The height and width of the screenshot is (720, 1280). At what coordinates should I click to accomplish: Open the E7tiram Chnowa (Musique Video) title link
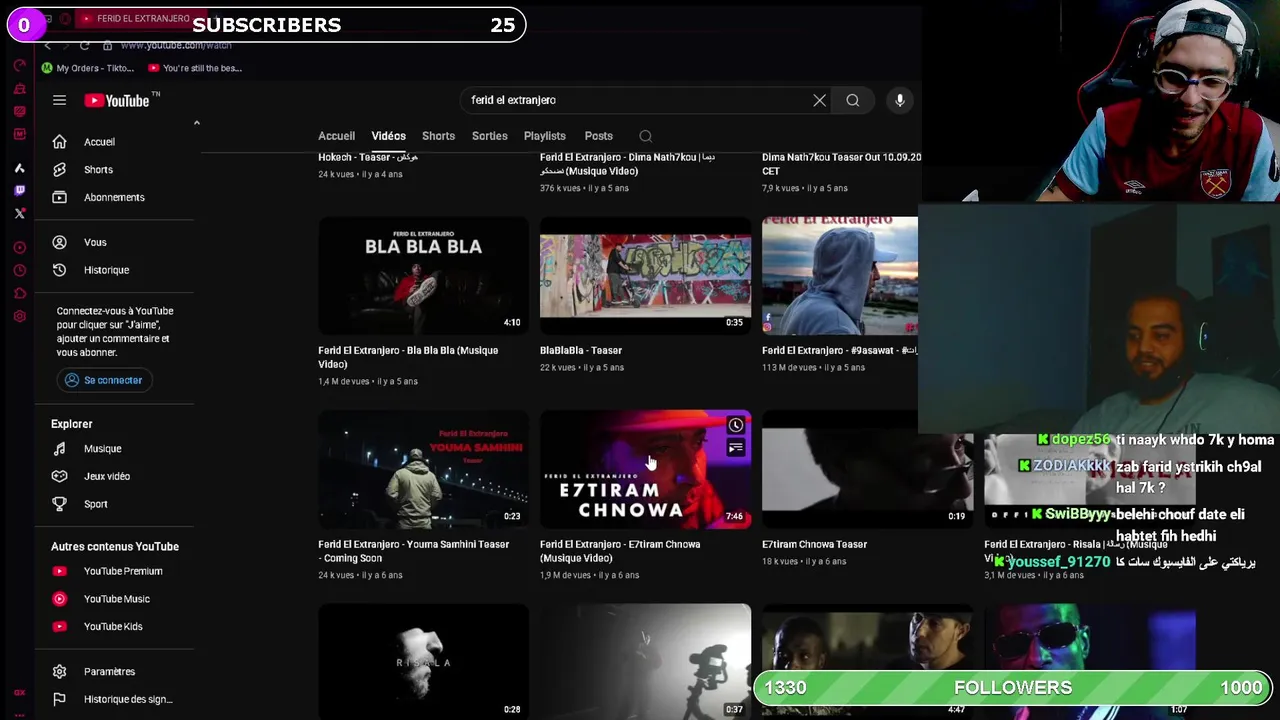tap(620, 551)
